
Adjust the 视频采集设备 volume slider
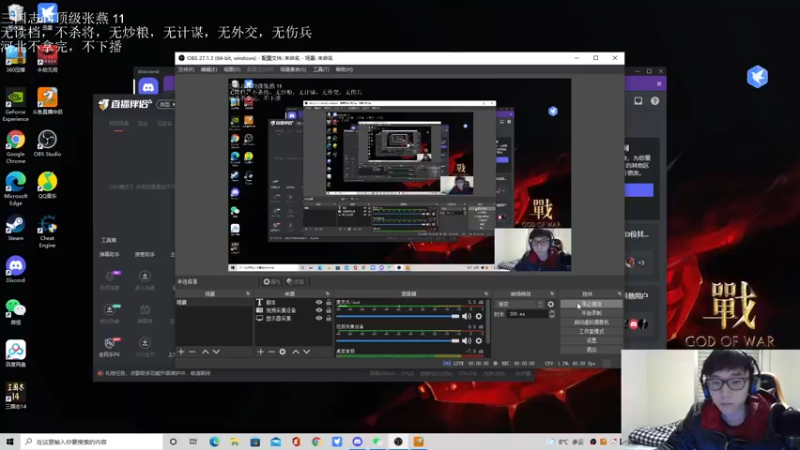click(398, 341)
